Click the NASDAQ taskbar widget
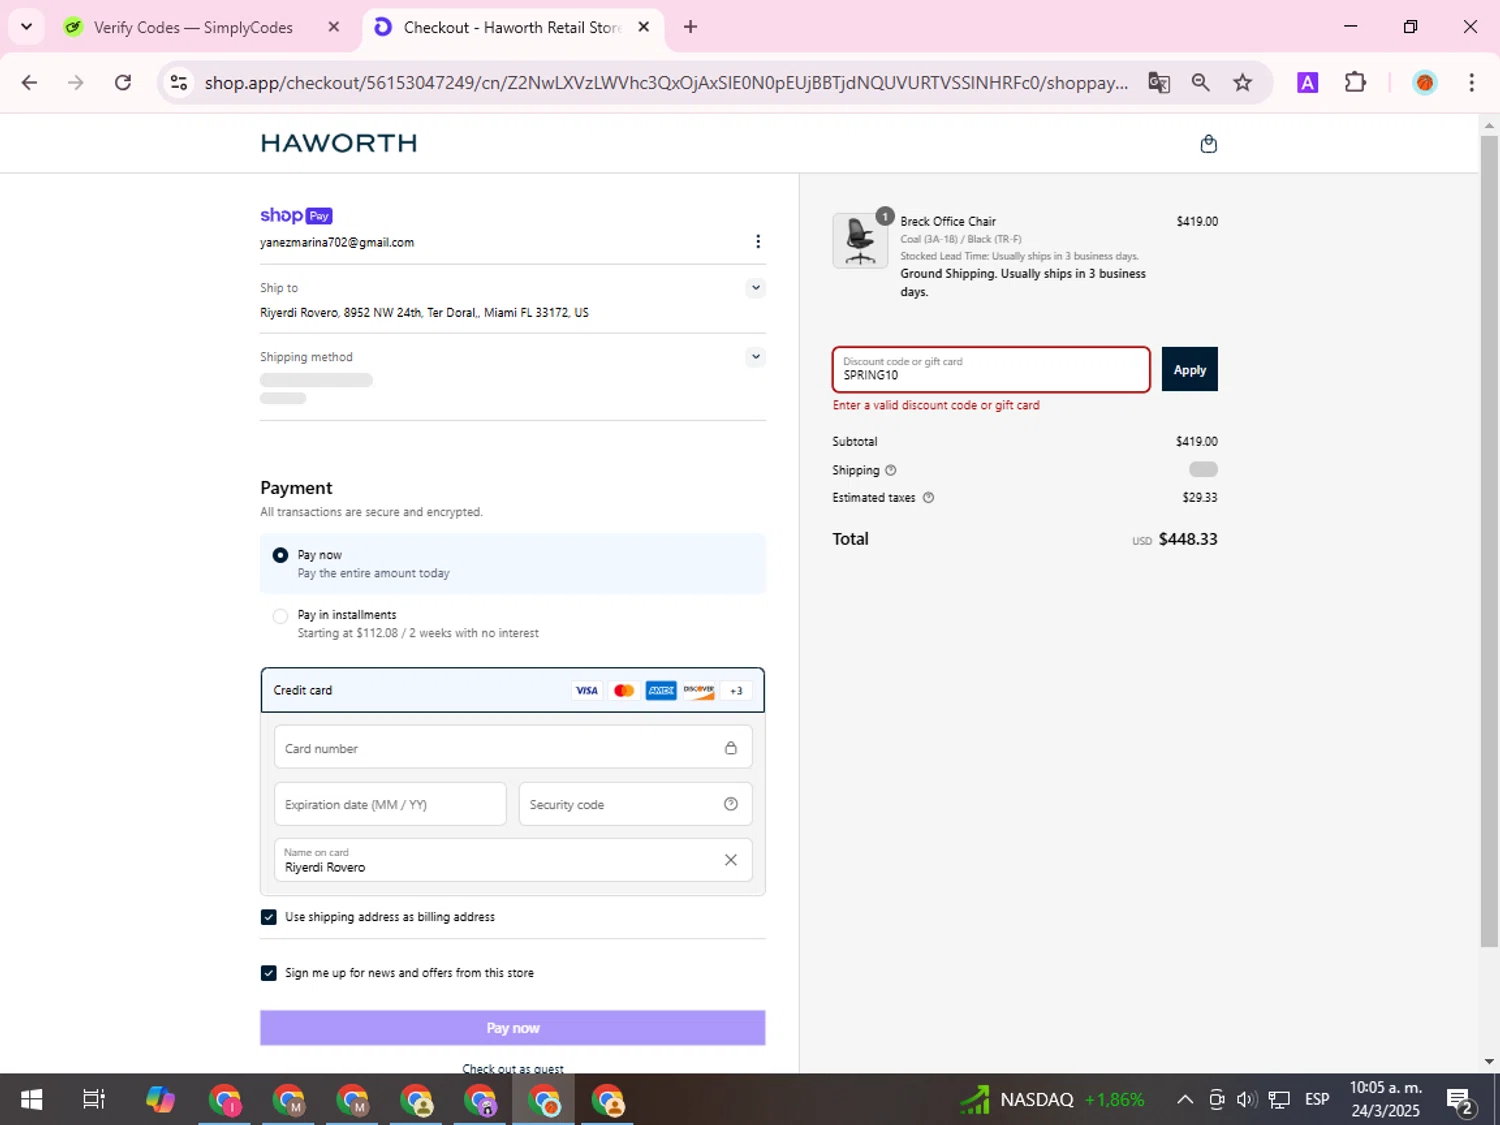This screenshot has height=1125, width=1500. [1052, 1100]
